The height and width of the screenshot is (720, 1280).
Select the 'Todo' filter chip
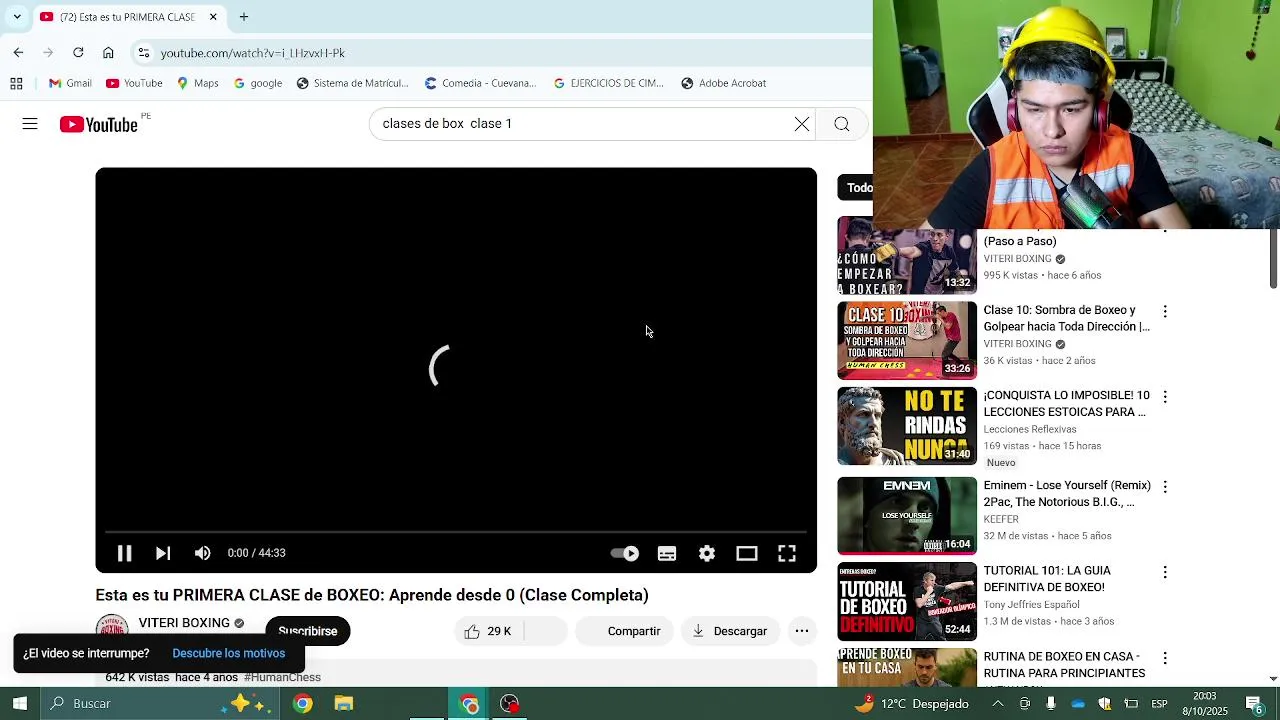tap(857, 188)
